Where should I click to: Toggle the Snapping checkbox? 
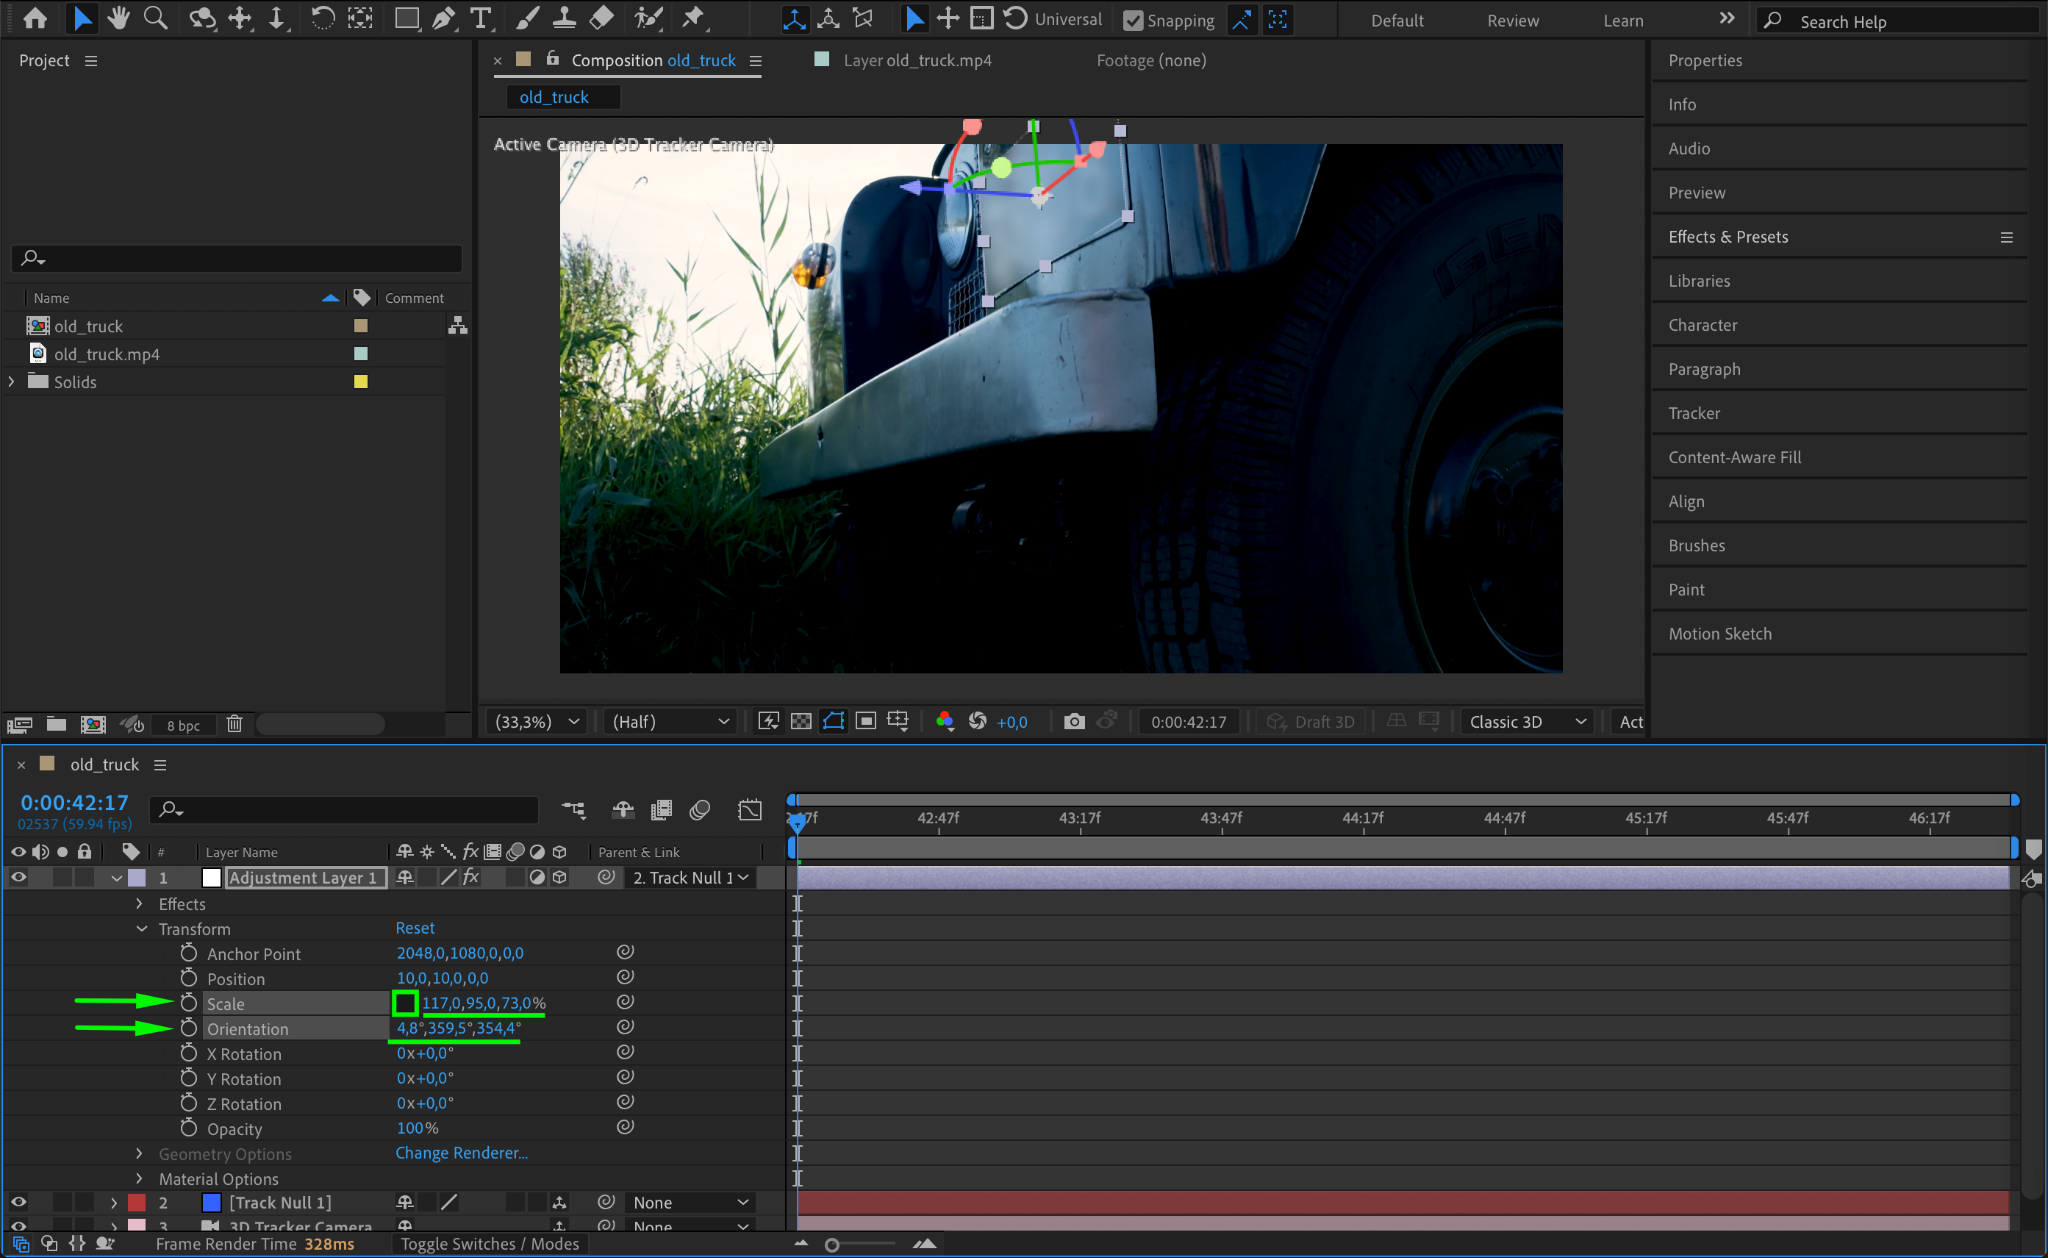click(x=1133, y=20)
